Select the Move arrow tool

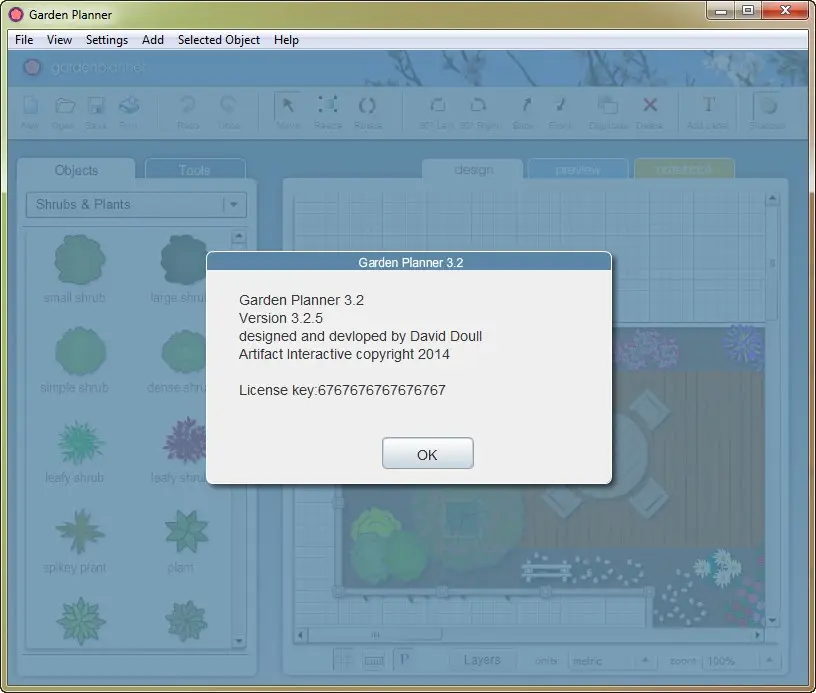coord(288,105)
